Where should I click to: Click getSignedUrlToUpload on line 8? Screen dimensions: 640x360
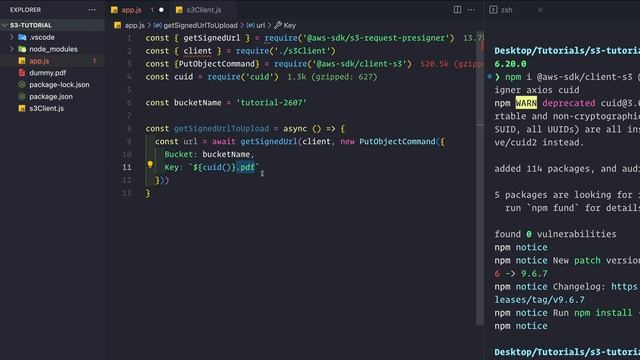(222, 129)
